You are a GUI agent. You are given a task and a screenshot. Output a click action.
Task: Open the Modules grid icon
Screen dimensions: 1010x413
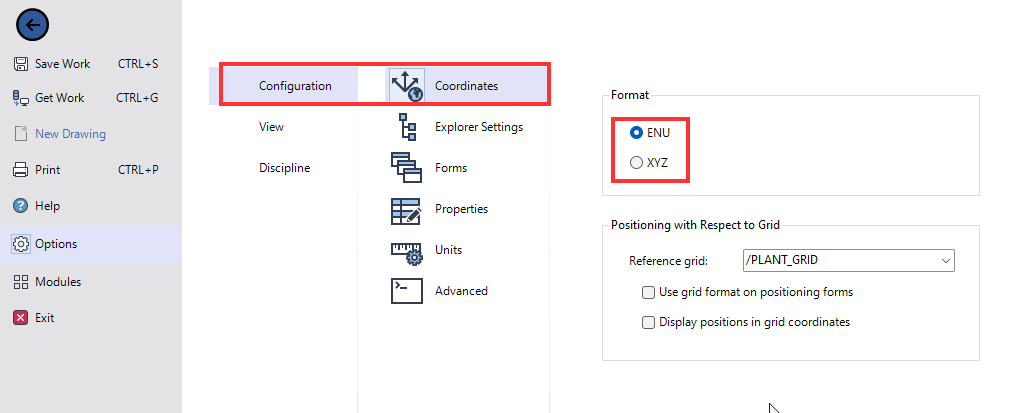click(21, 282)
